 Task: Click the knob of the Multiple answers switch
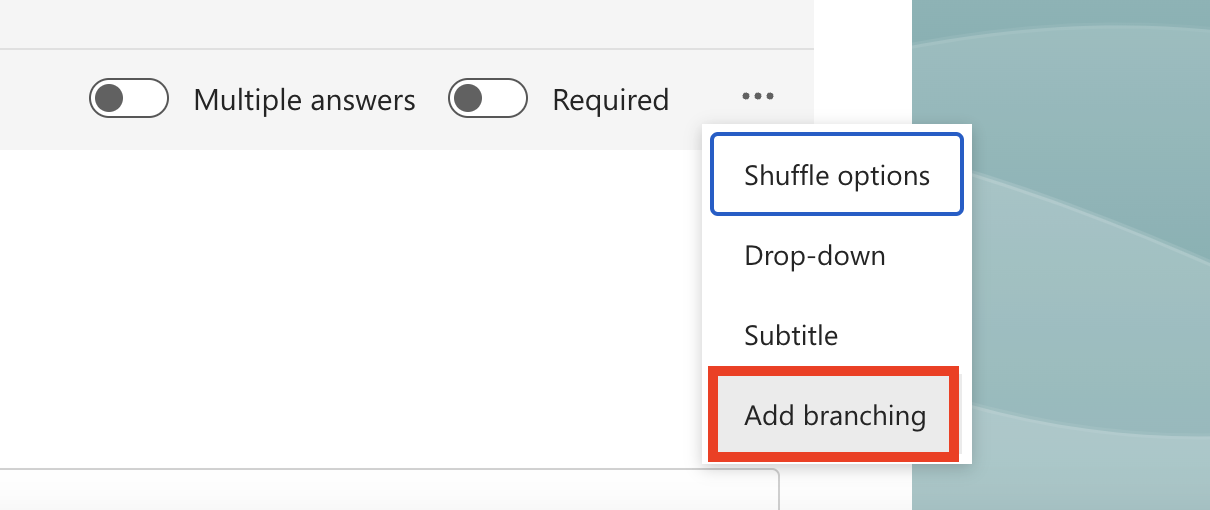pyautogui.click(x=109, y=99)
